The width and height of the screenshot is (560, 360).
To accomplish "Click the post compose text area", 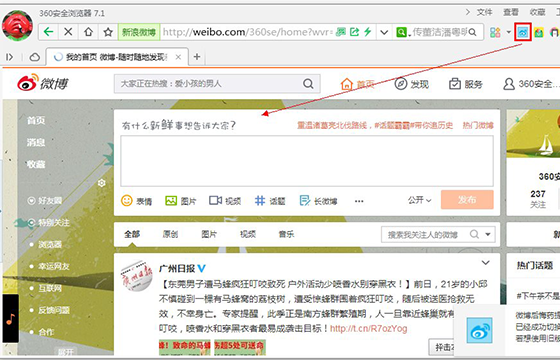I will point(307,161).
